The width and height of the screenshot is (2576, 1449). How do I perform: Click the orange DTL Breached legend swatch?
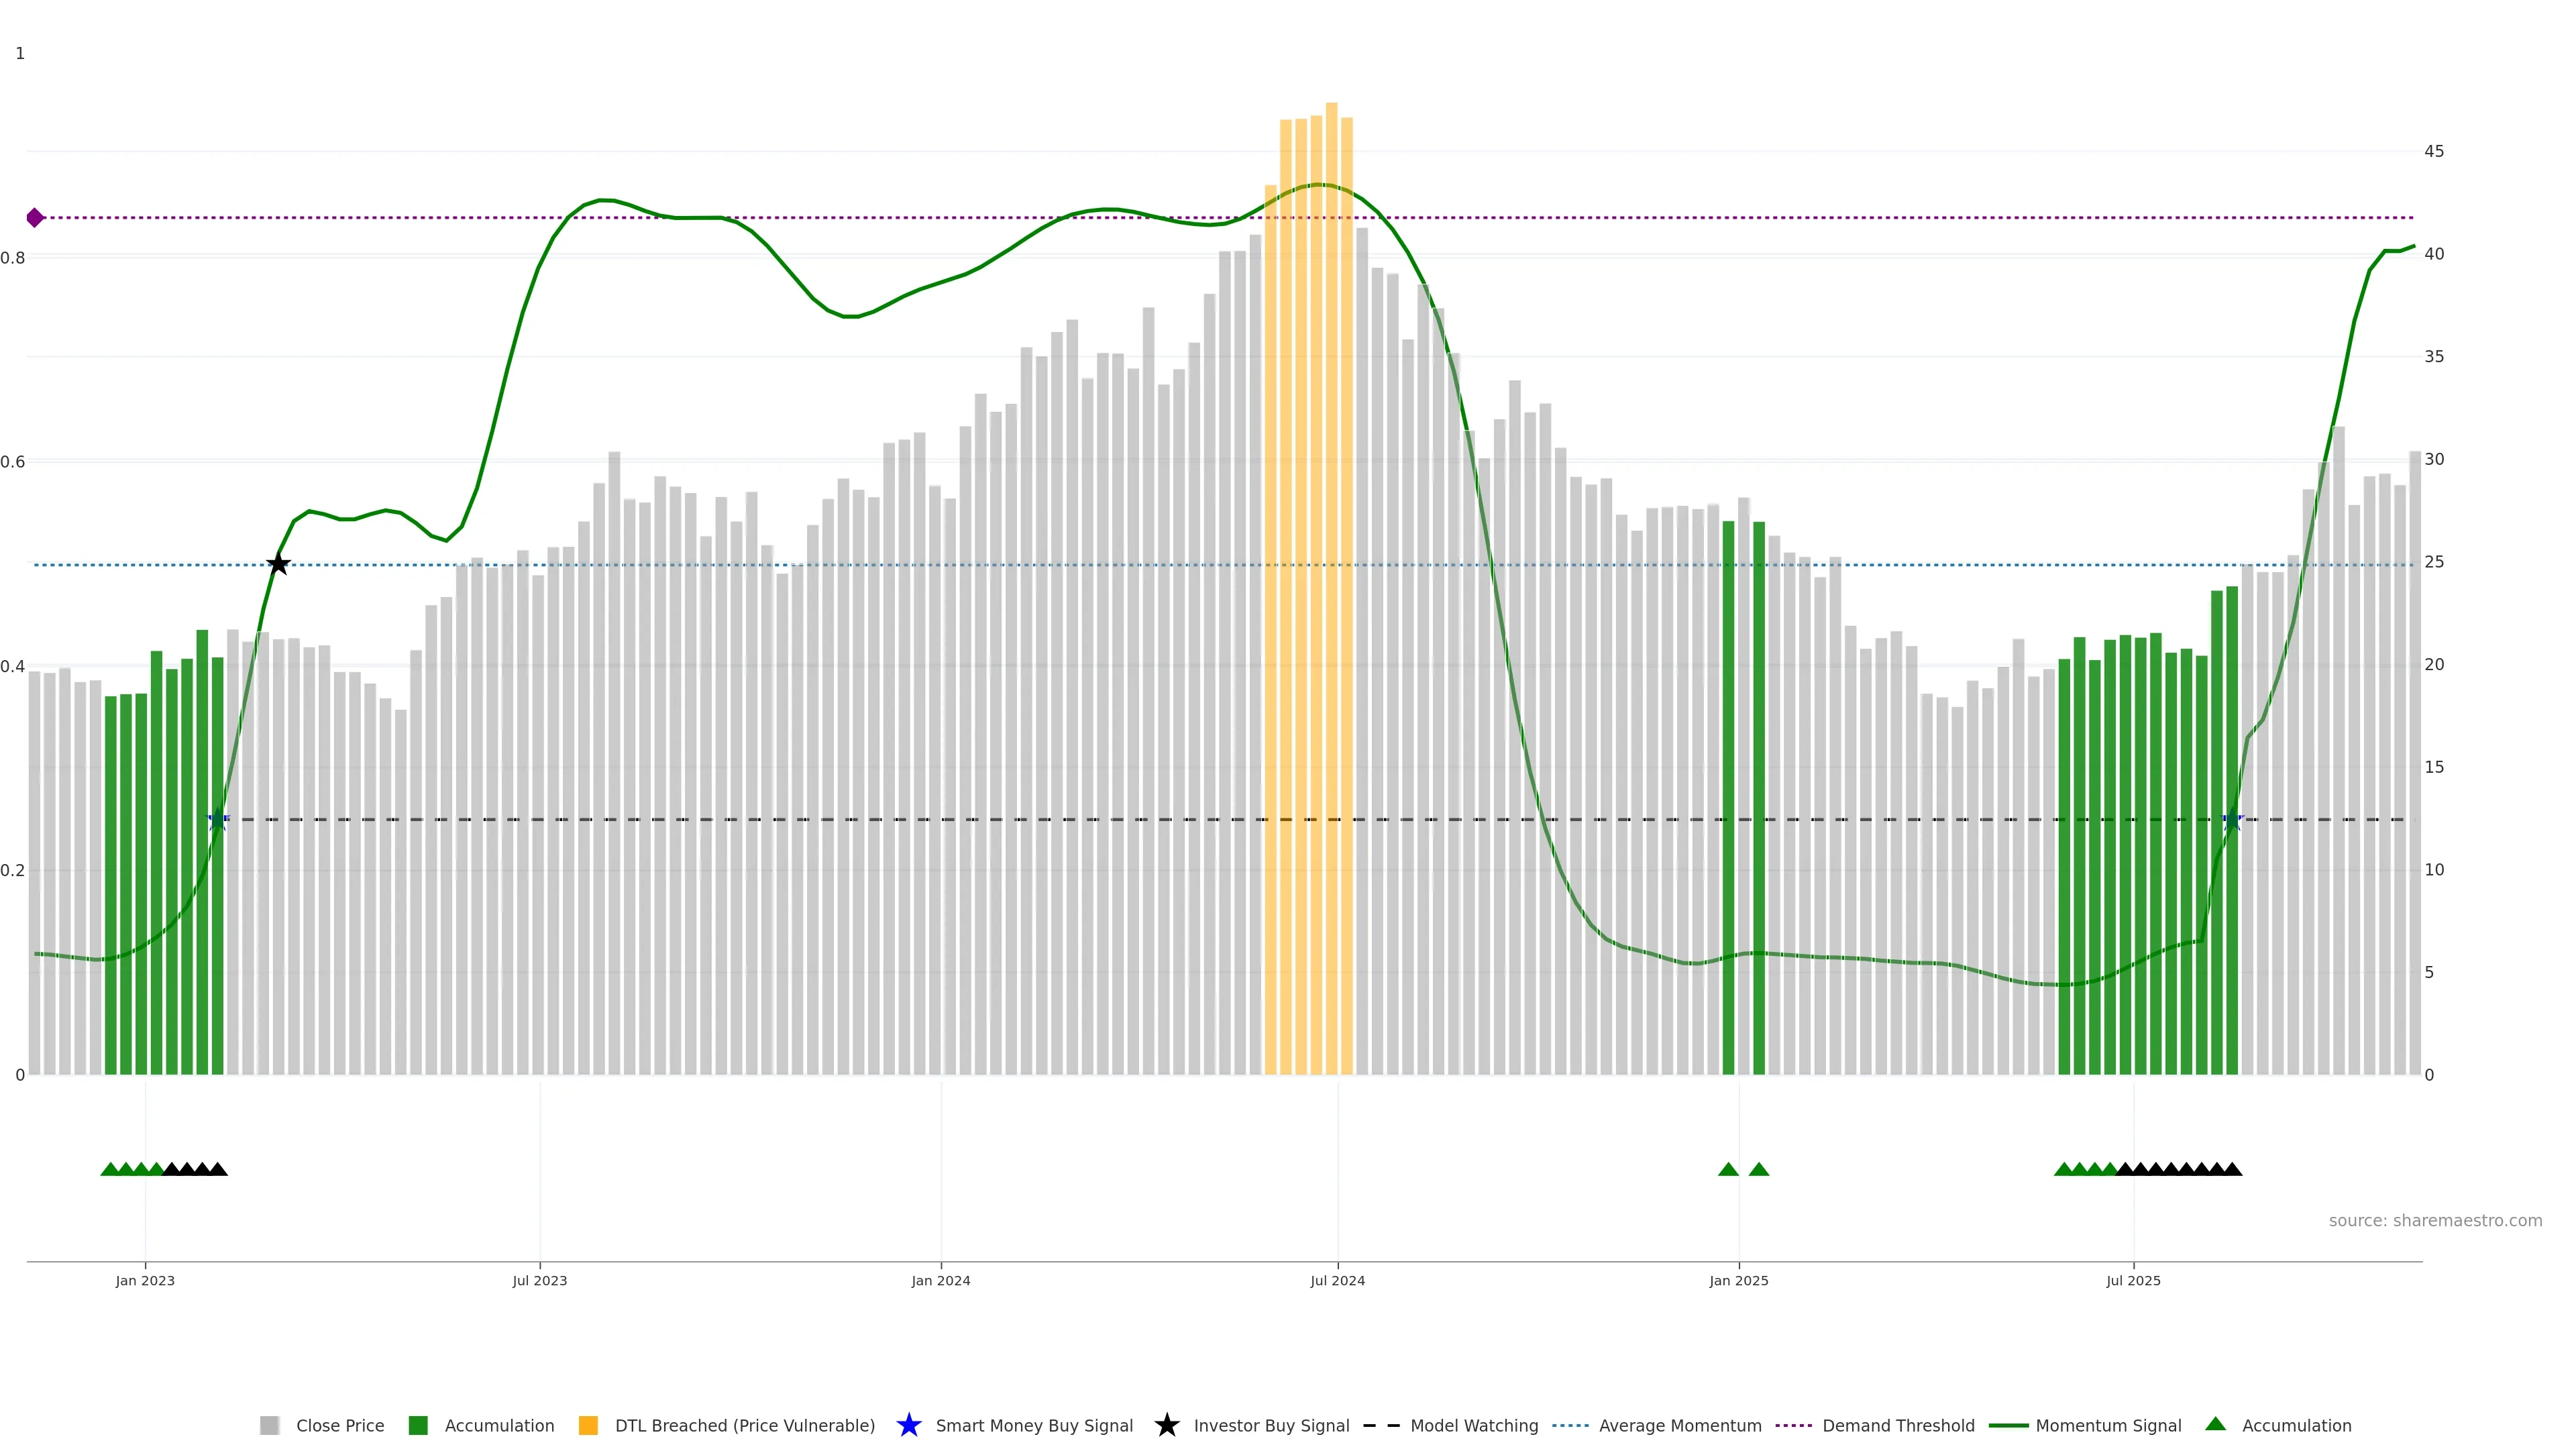(588, 1425)
